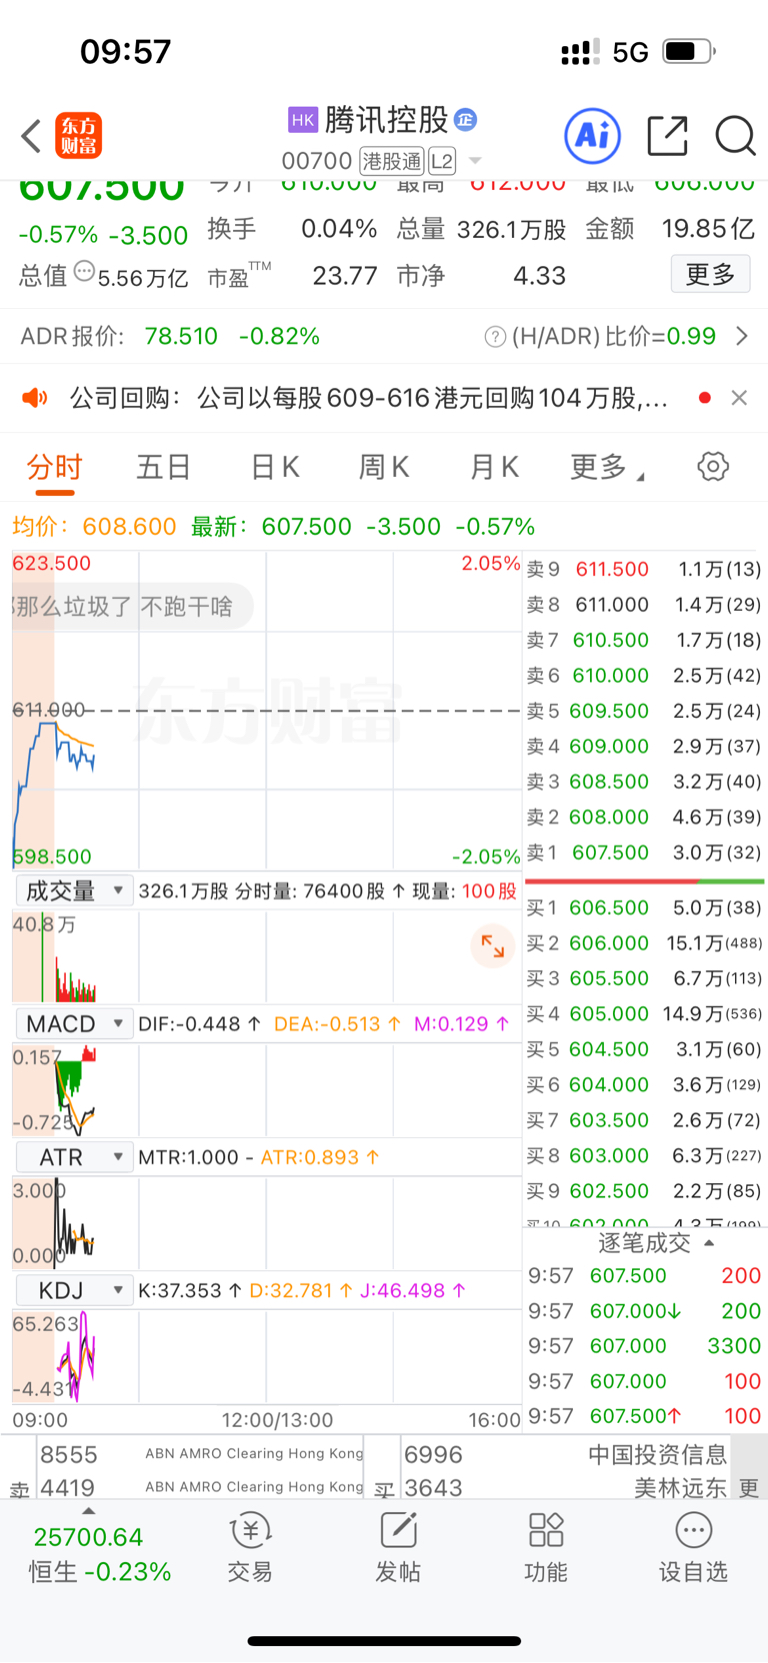
Task: Open the 成交量 indicator dropdown
Action: tap(74, 890)
